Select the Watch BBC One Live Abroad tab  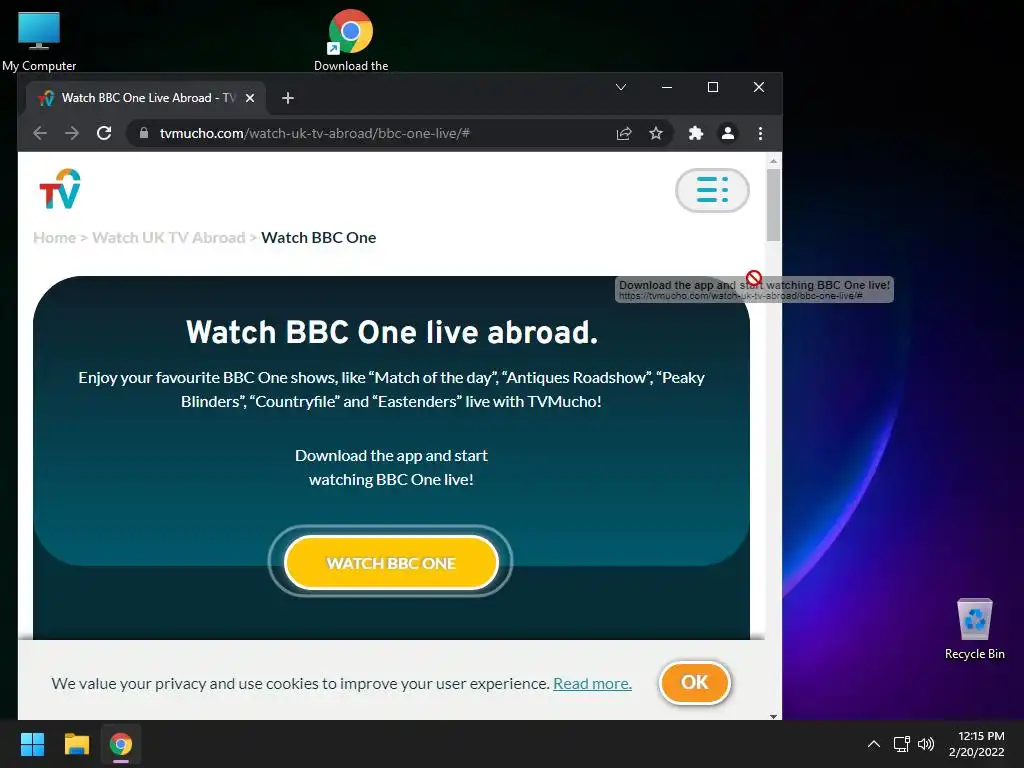[x=146, y=98]
